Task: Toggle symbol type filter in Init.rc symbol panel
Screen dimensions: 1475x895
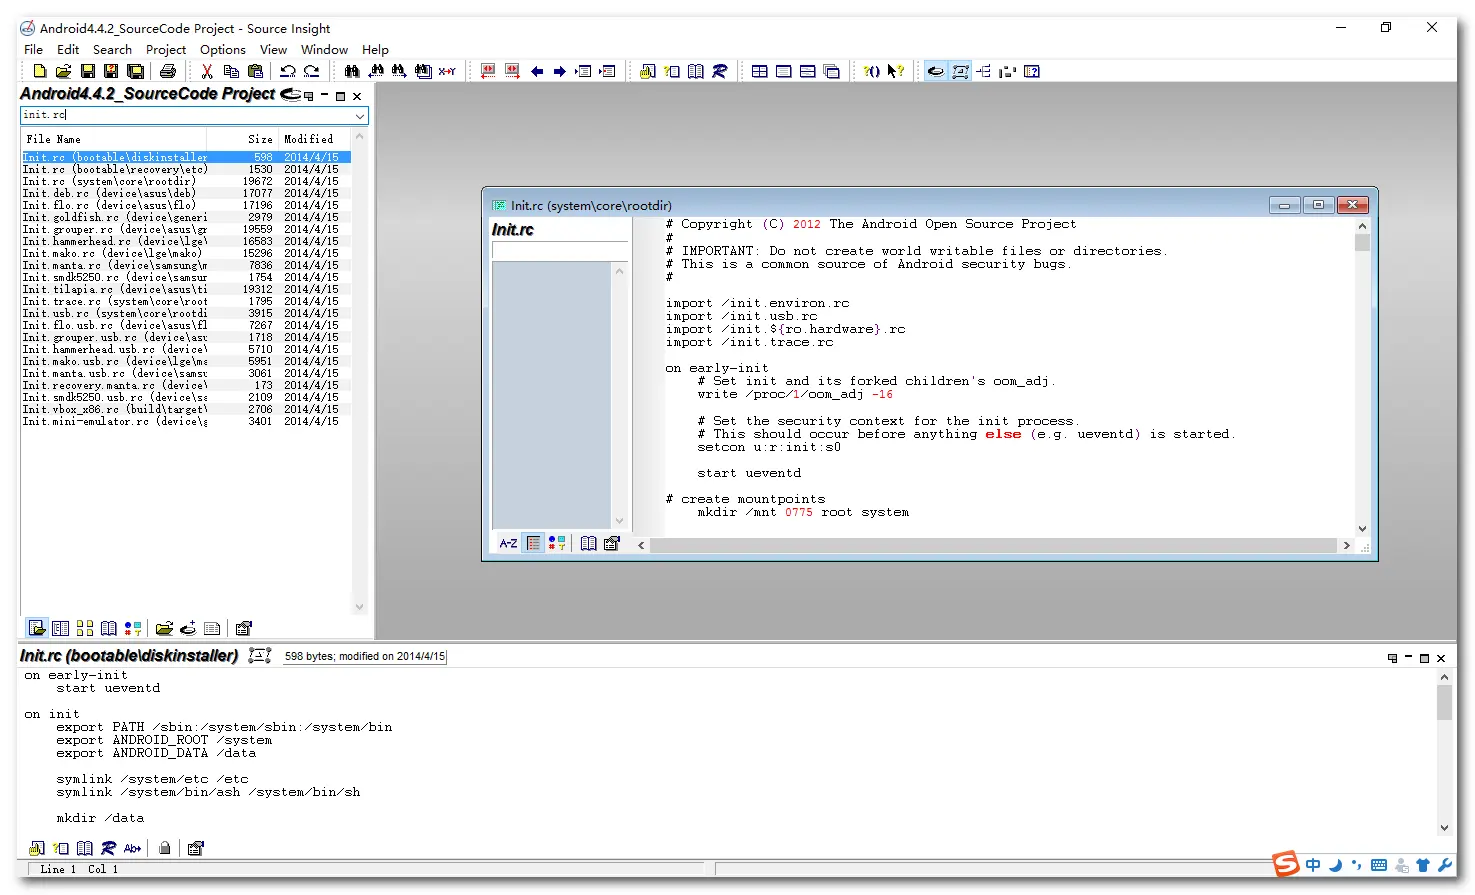Action: [557, 543]
